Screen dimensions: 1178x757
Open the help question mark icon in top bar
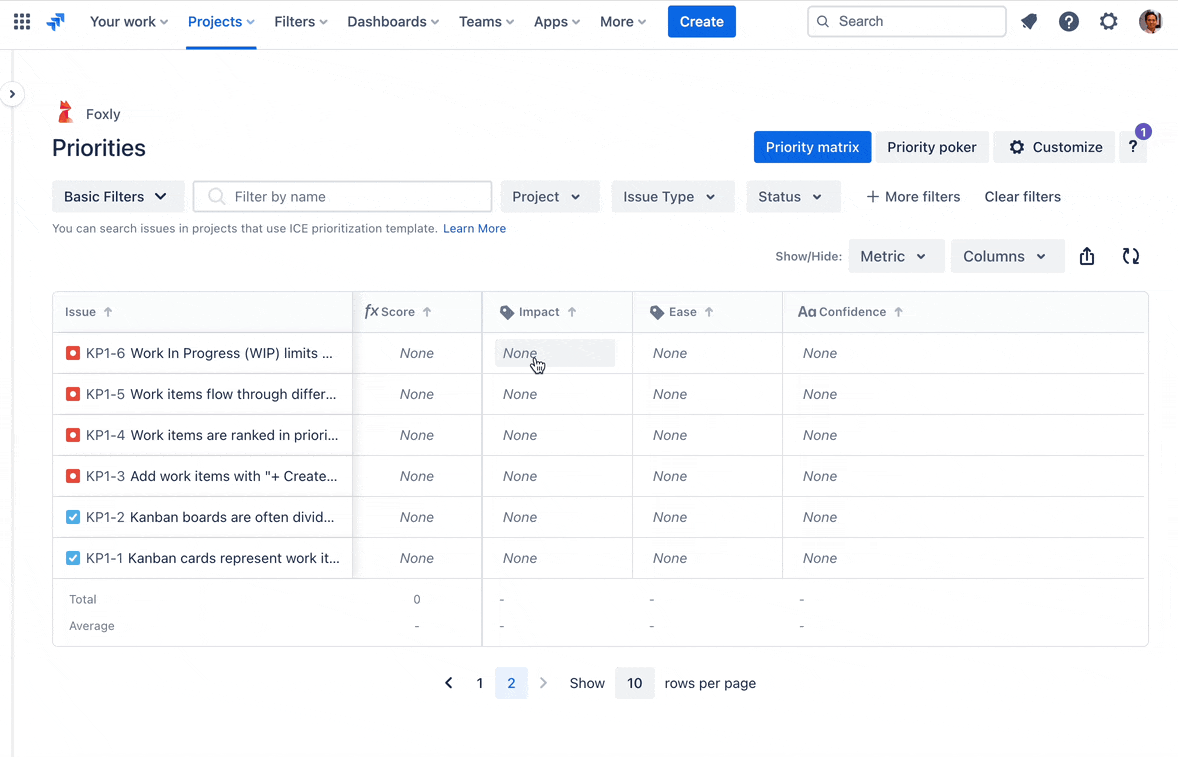coord(1068,22)
